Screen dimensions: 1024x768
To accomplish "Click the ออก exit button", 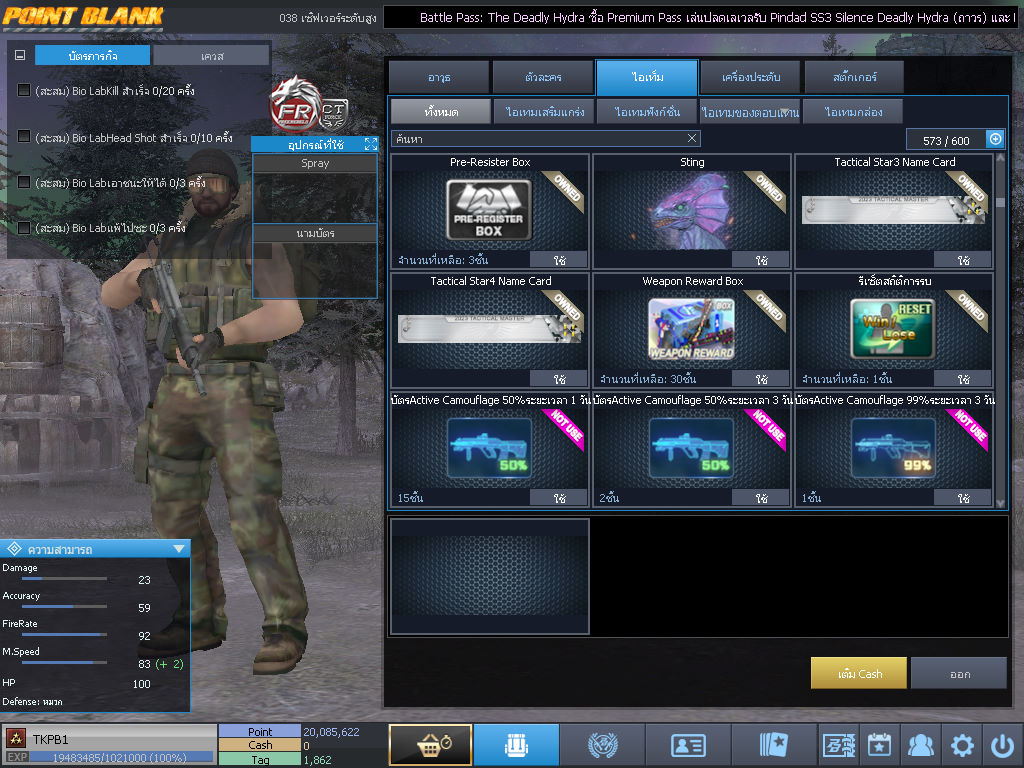I will click(959, 673).
